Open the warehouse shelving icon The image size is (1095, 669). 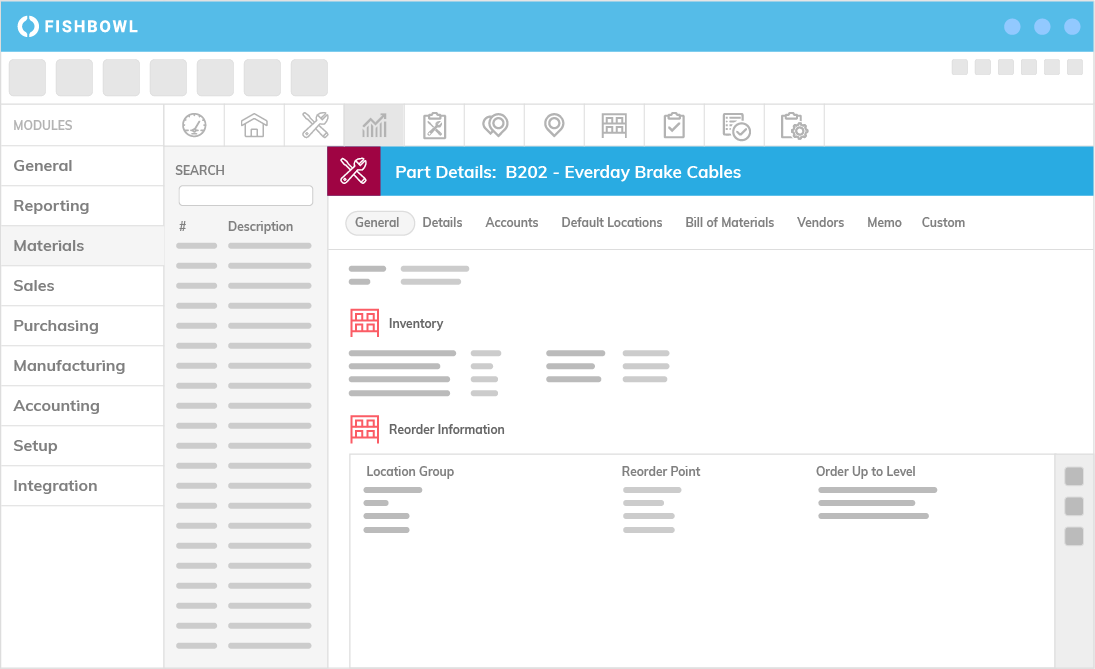coord(614,125)
